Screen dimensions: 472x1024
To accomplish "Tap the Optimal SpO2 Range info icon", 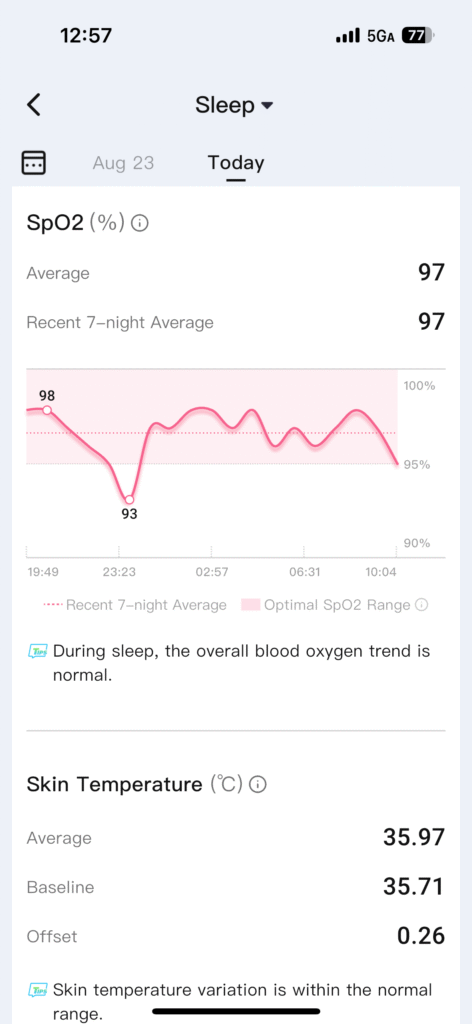I will click(x=422, y=605).
